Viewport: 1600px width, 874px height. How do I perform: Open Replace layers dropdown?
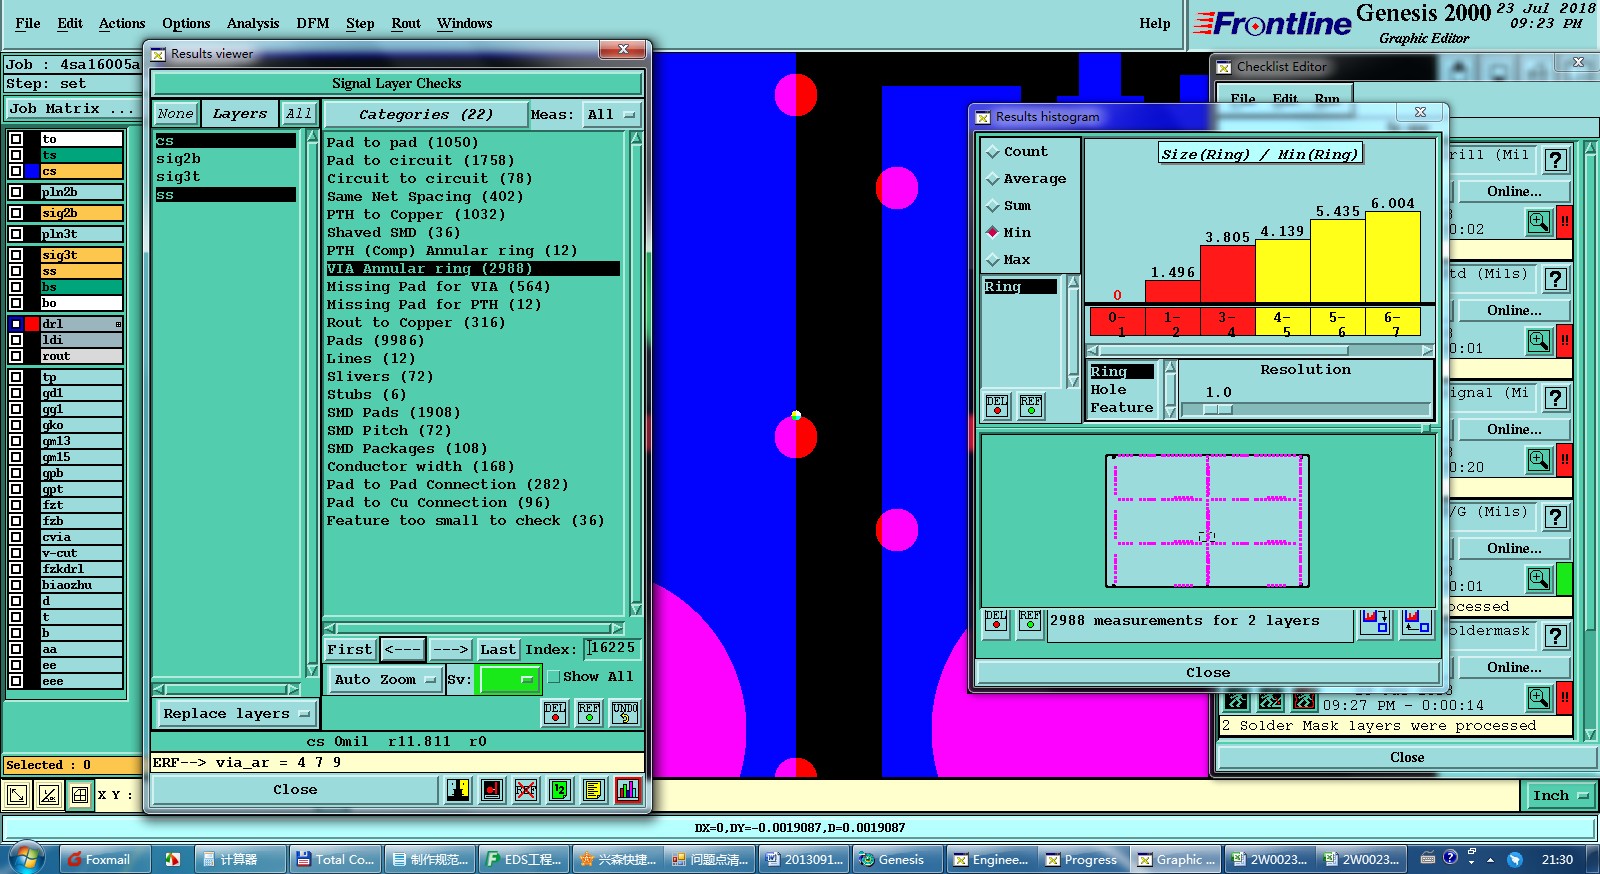[237, 714]
